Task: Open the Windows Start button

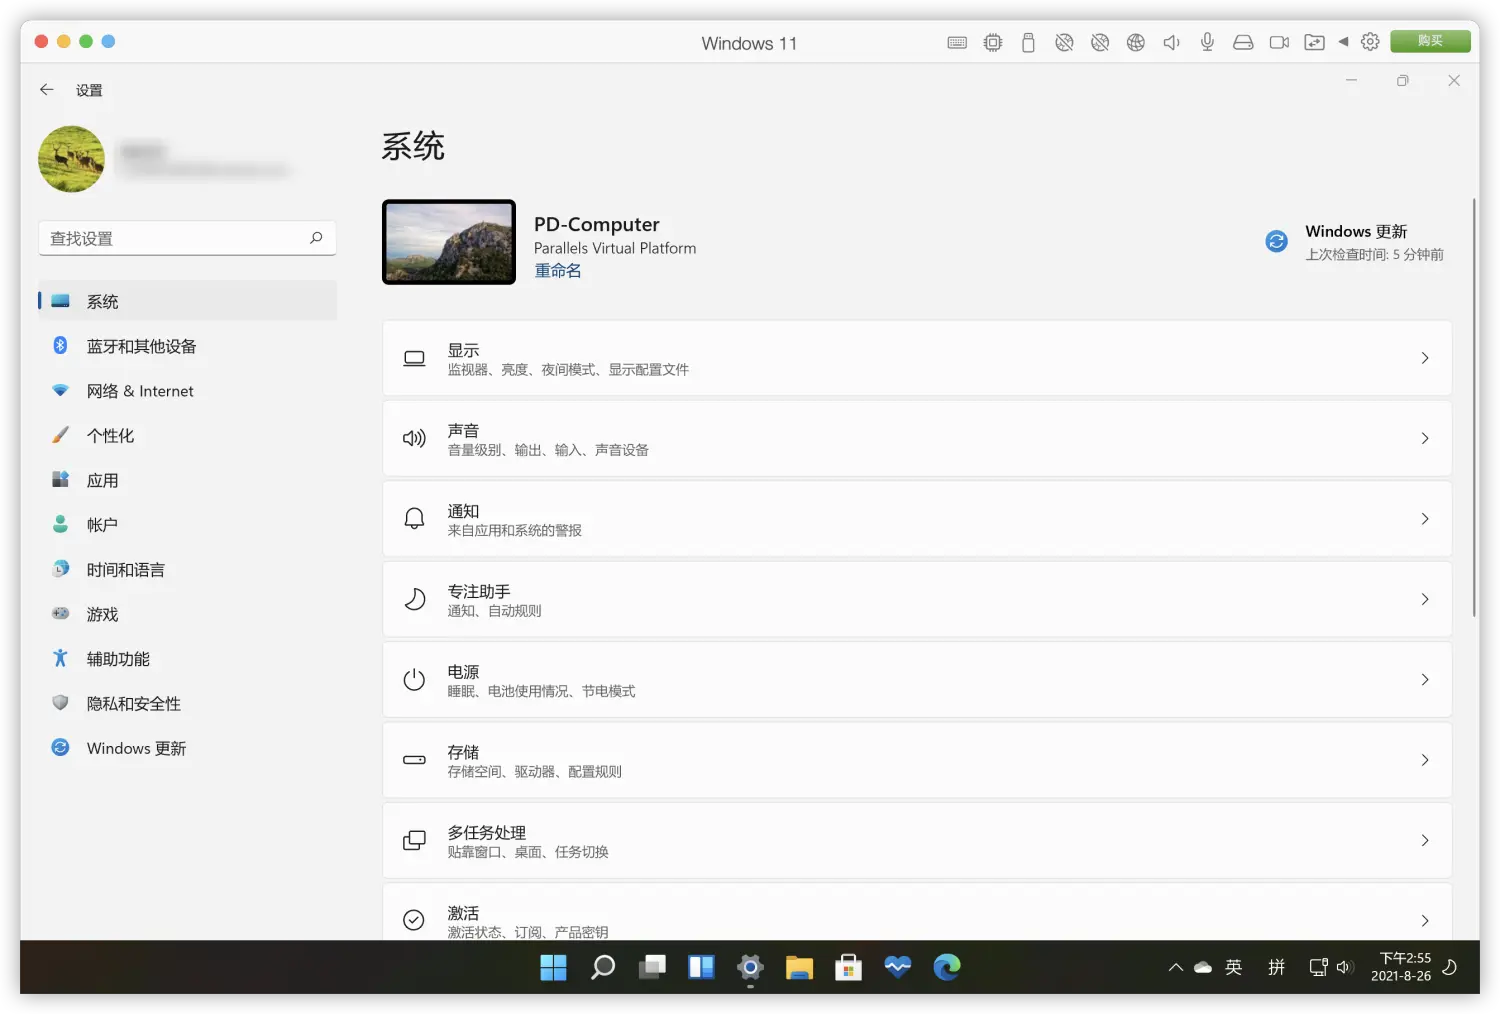Action: (x=553, y=967)
